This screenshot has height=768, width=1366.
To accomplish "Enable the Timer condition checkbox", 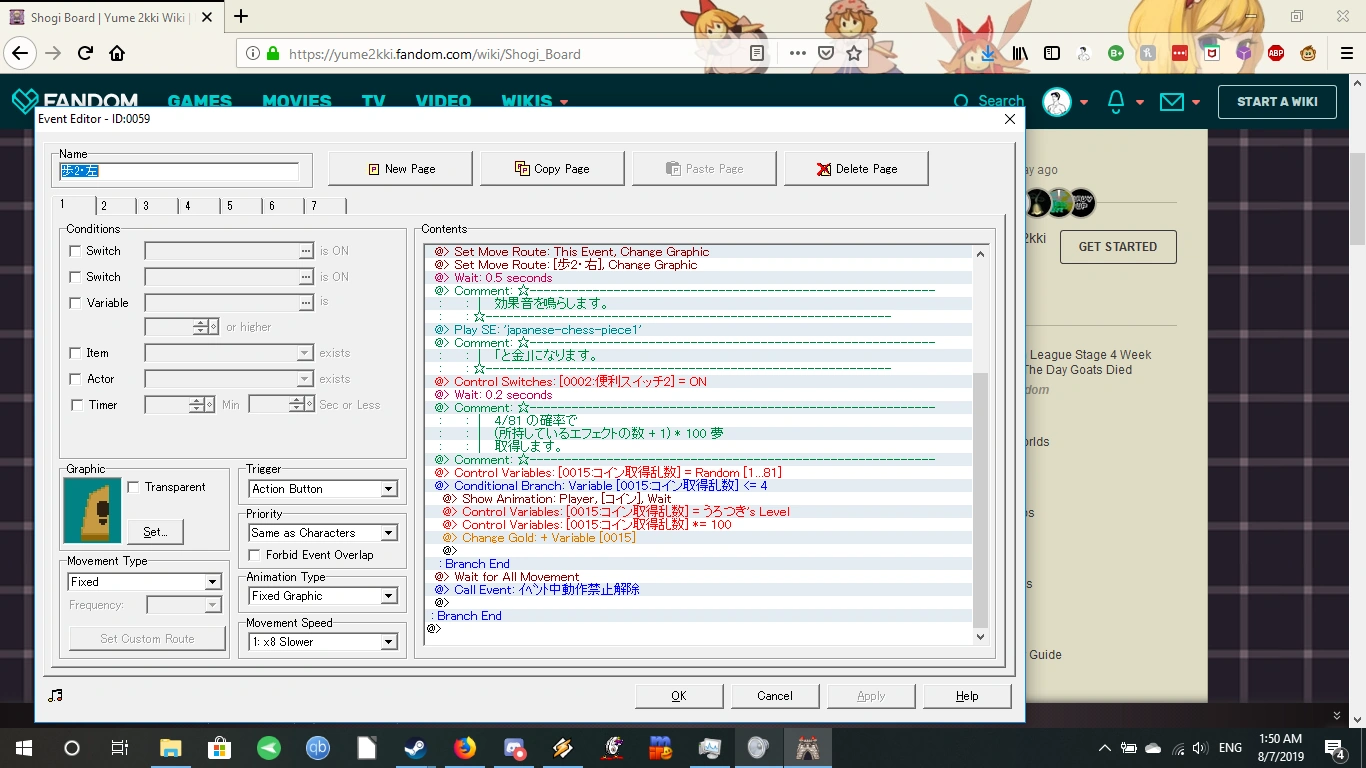I will click(76, 405).
